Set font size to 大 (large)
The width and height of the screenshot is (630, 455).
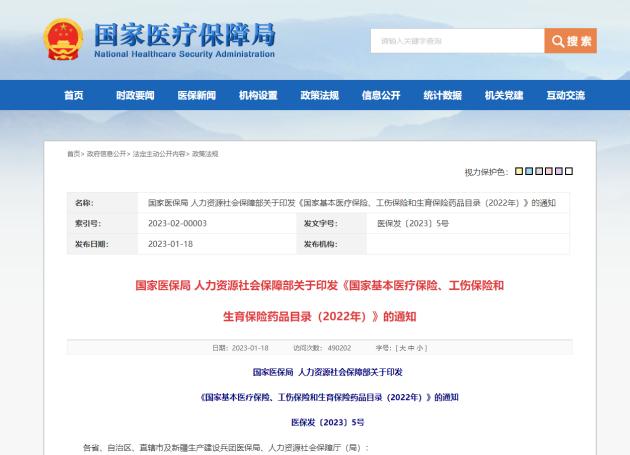click(x=403, y=348)
